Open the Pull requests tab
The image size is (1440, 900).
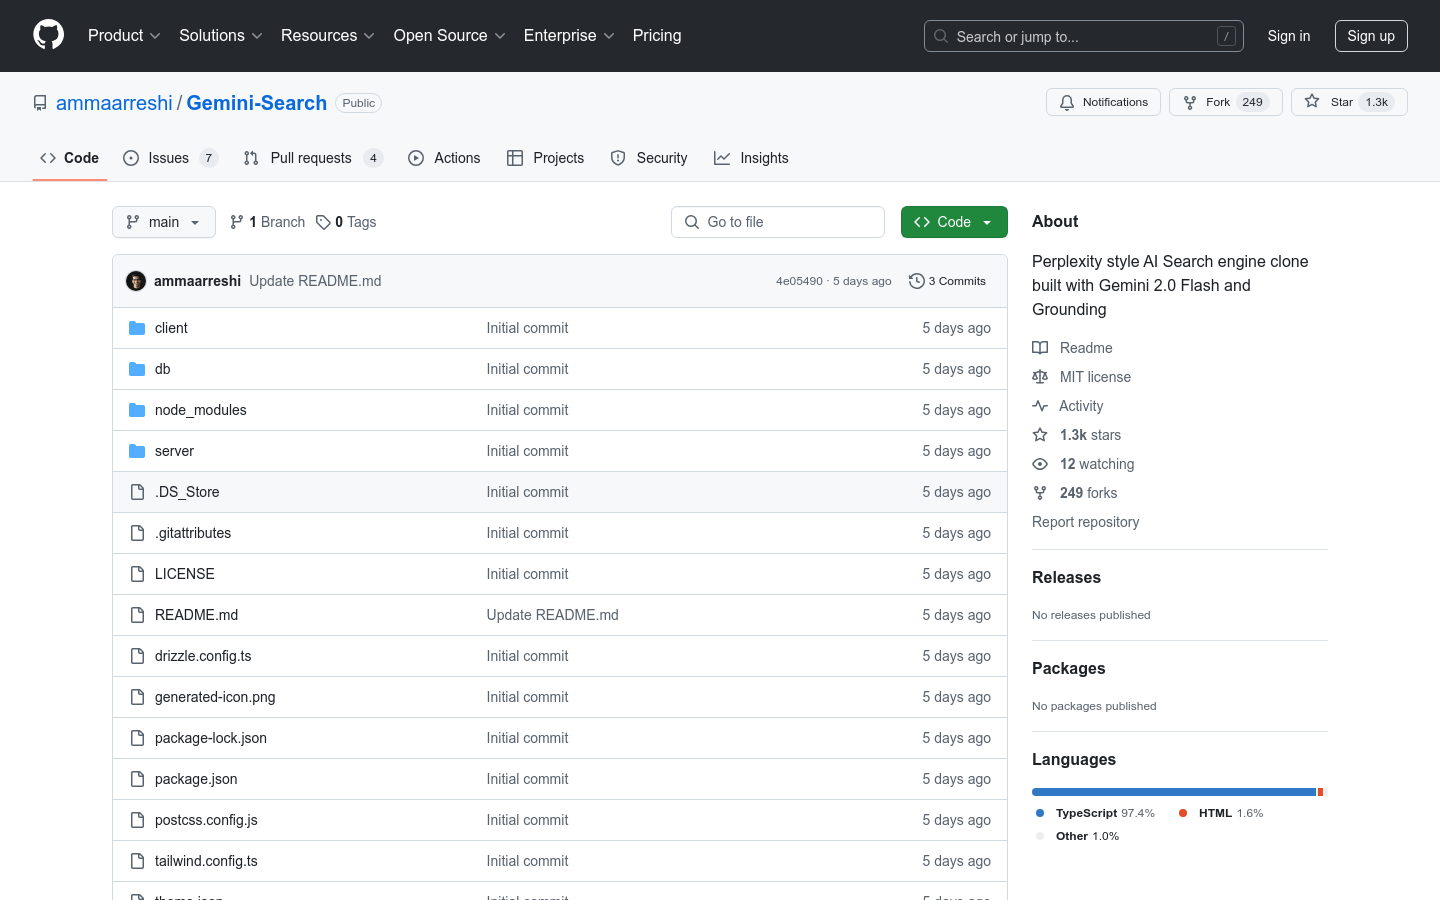311,158
